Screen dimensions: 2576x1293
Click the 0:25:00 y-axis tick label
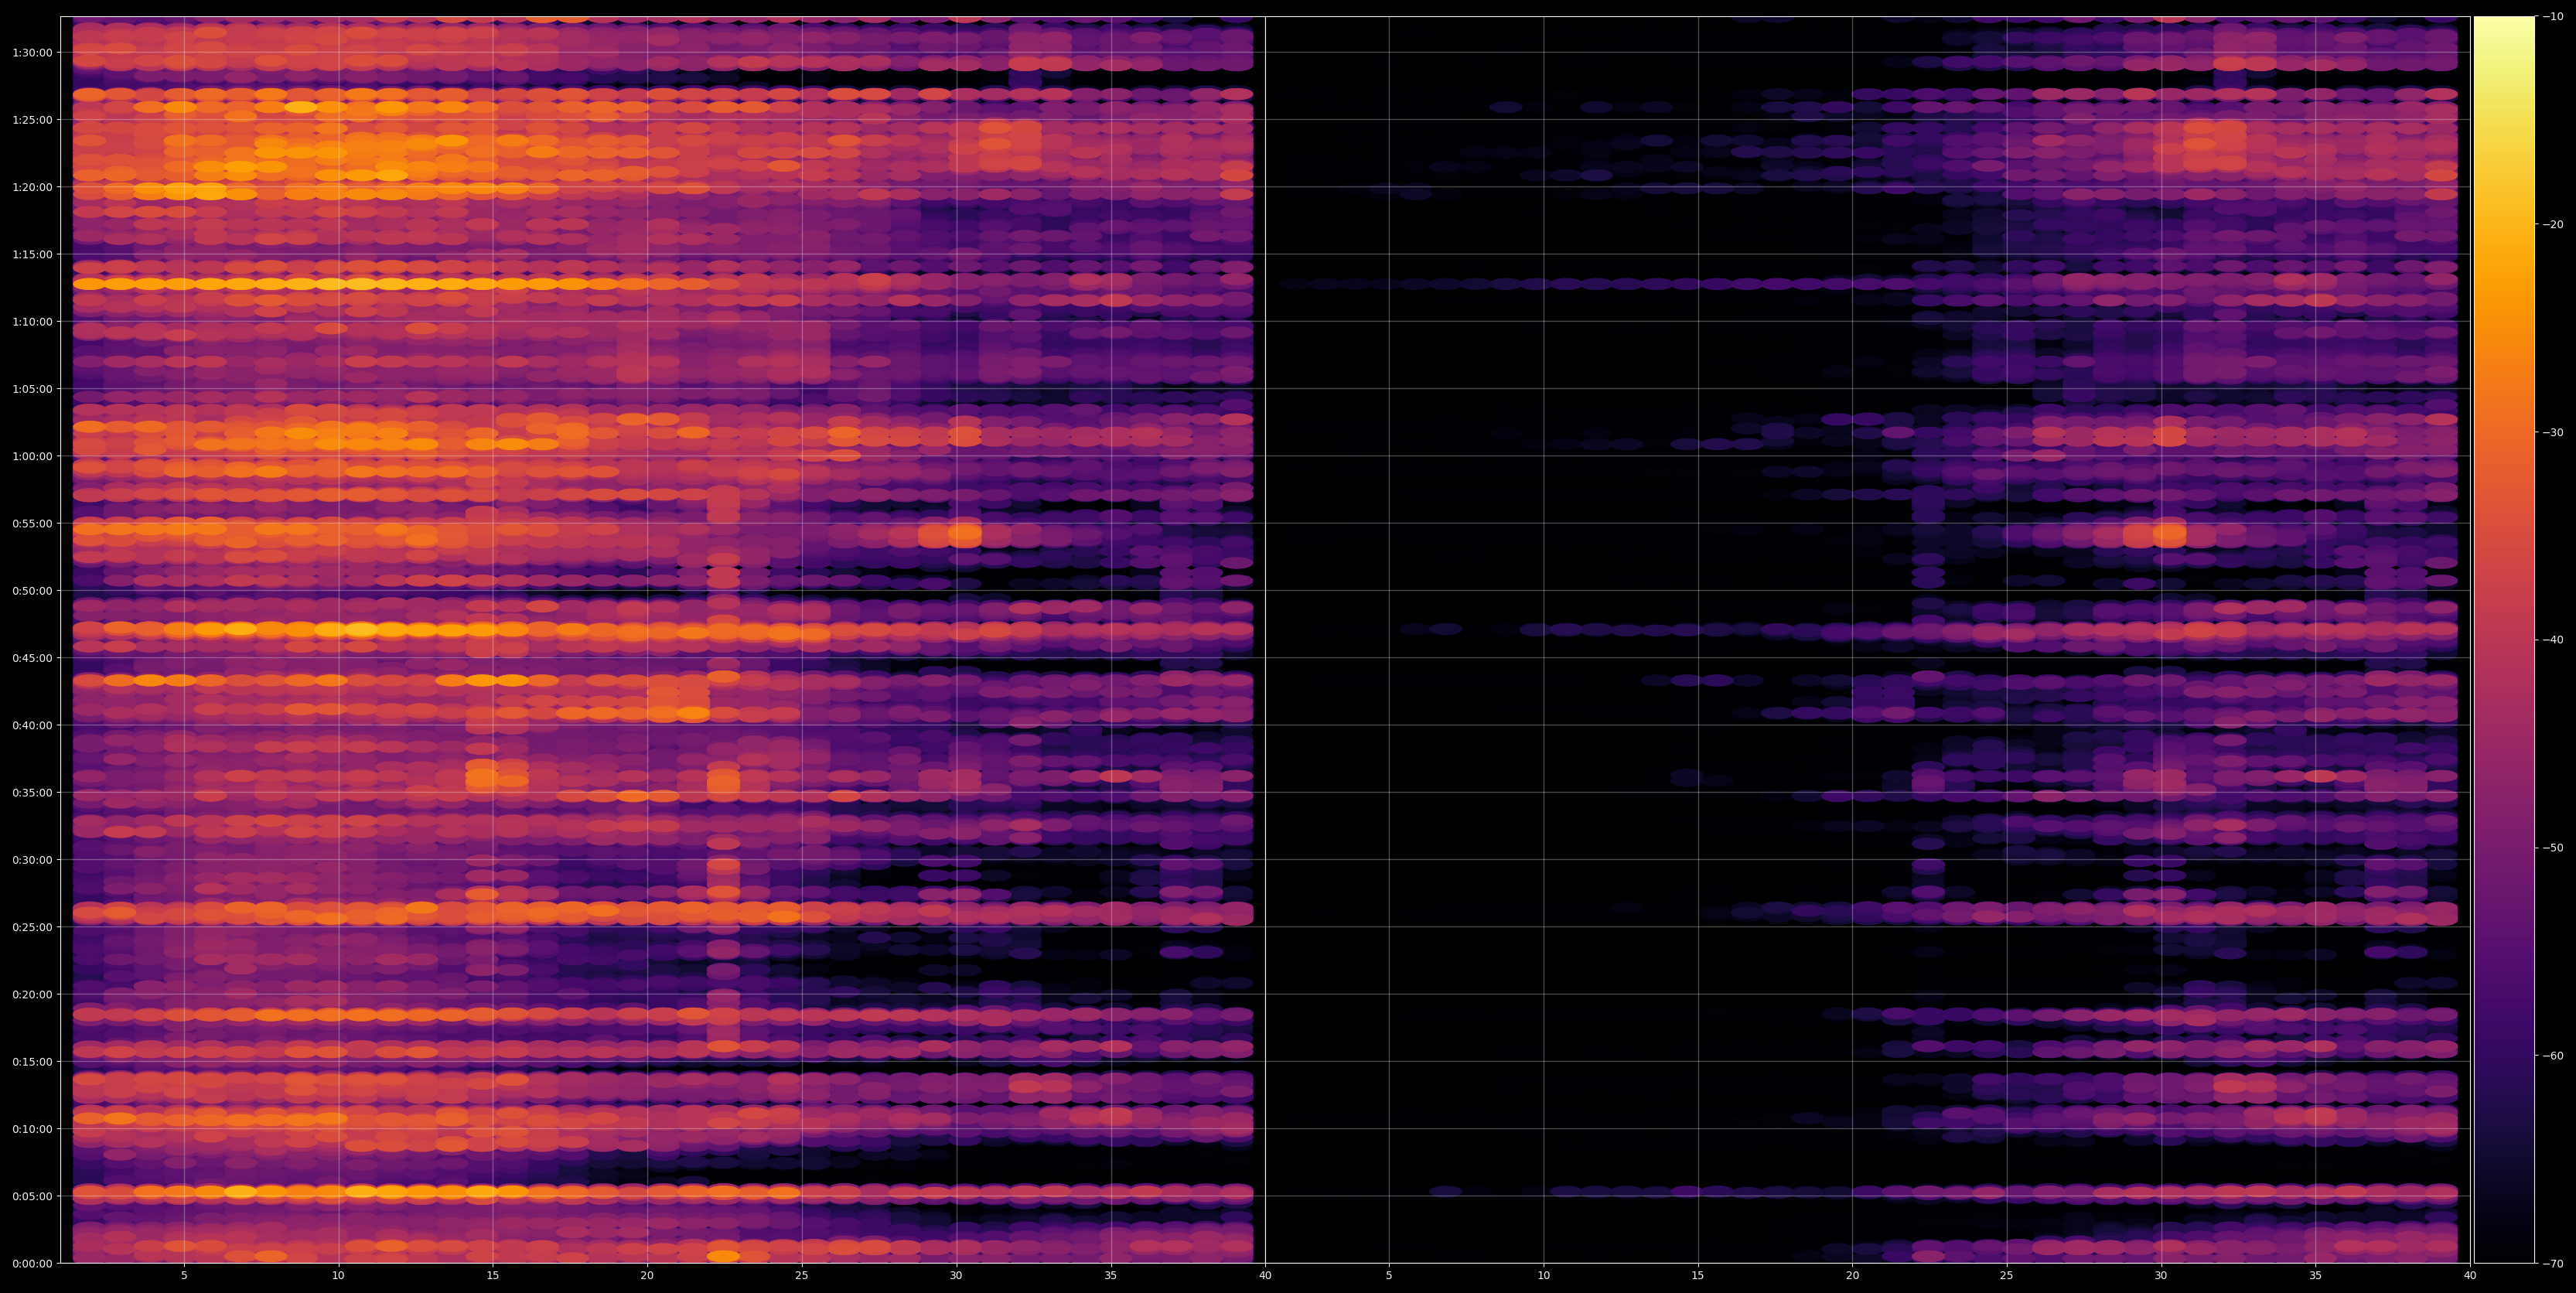tap(32, 927)
